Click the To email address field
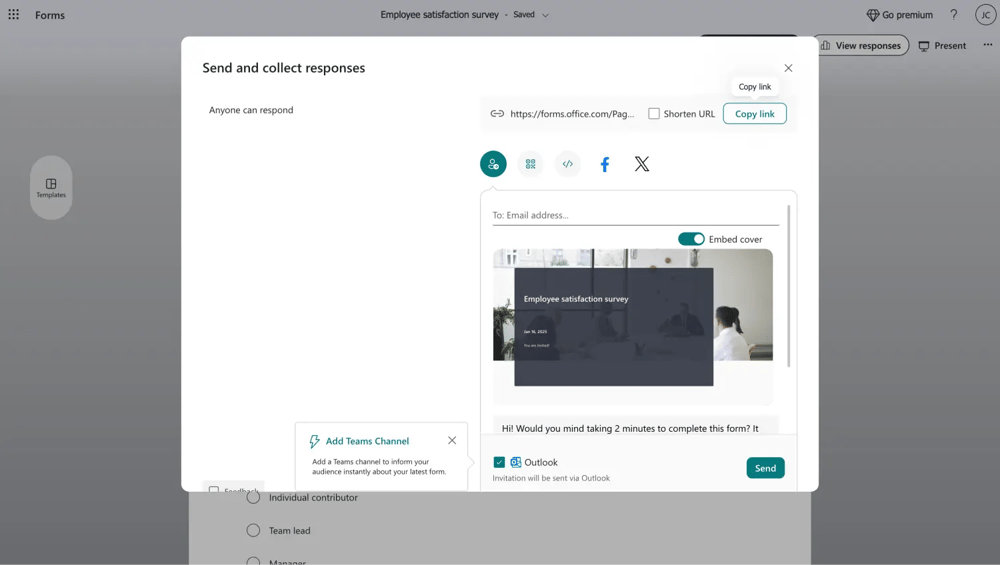The image size is (1000, 565). [635, 215]
